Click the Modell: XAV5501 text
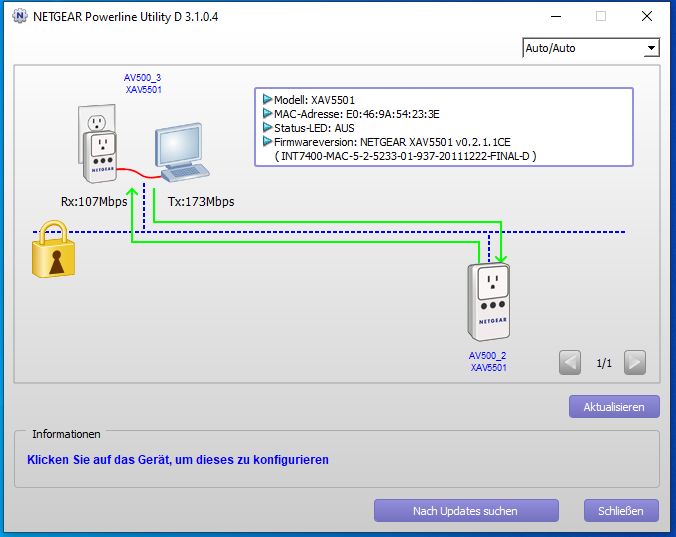676x537 pixels. click(314, 100)
